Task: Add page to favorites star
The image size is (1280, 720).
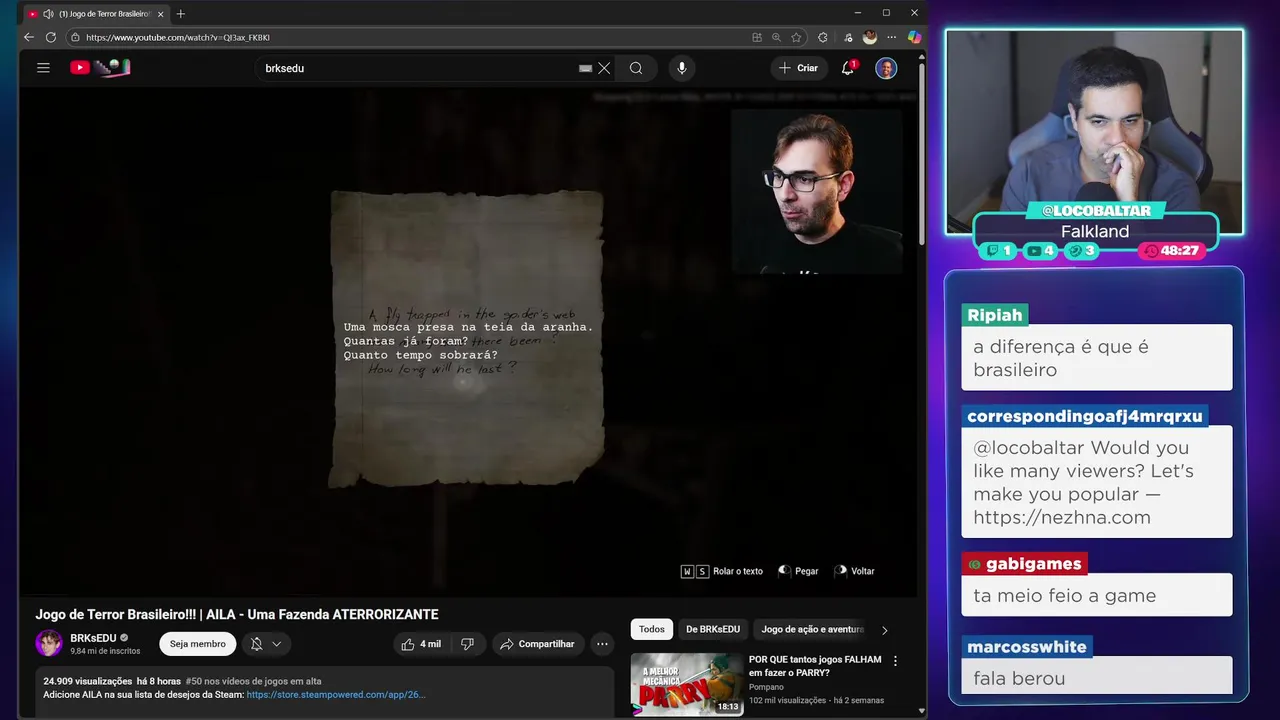Action: point(797,37)
